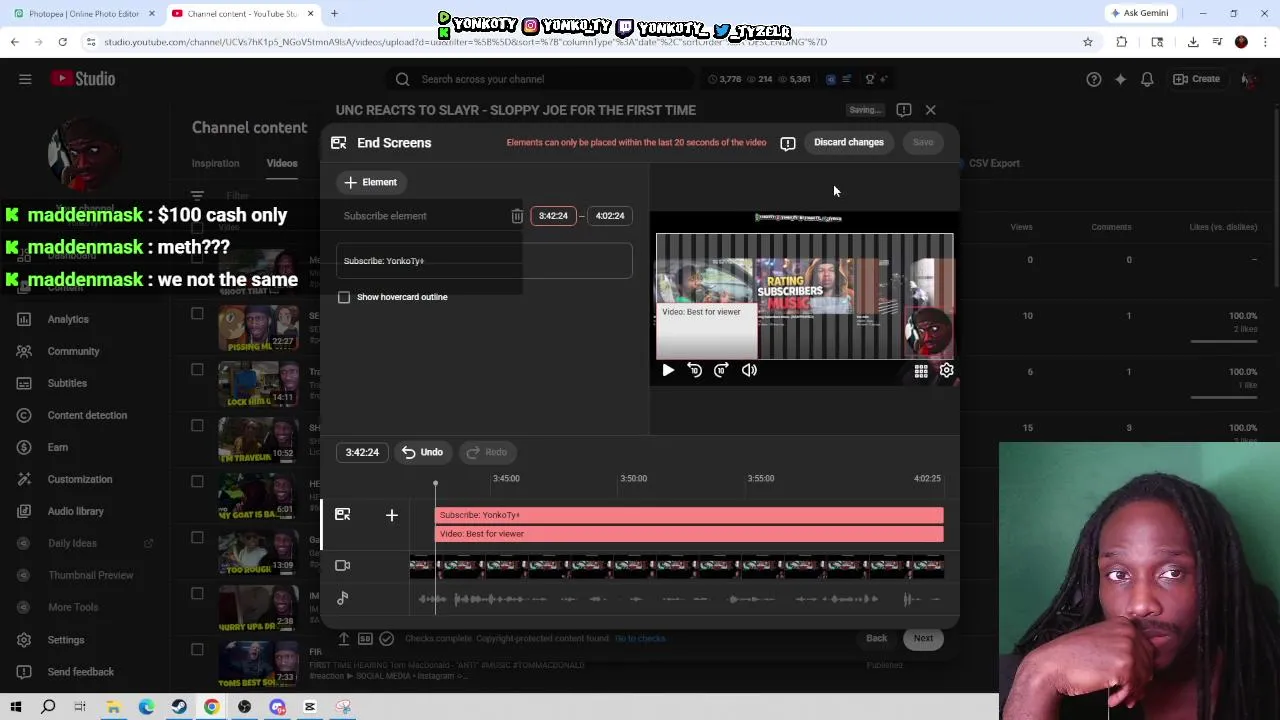Select the Video: Best for viewer preview element
1280x720 pixels.
pyautogui.click(x=707, y=331)
